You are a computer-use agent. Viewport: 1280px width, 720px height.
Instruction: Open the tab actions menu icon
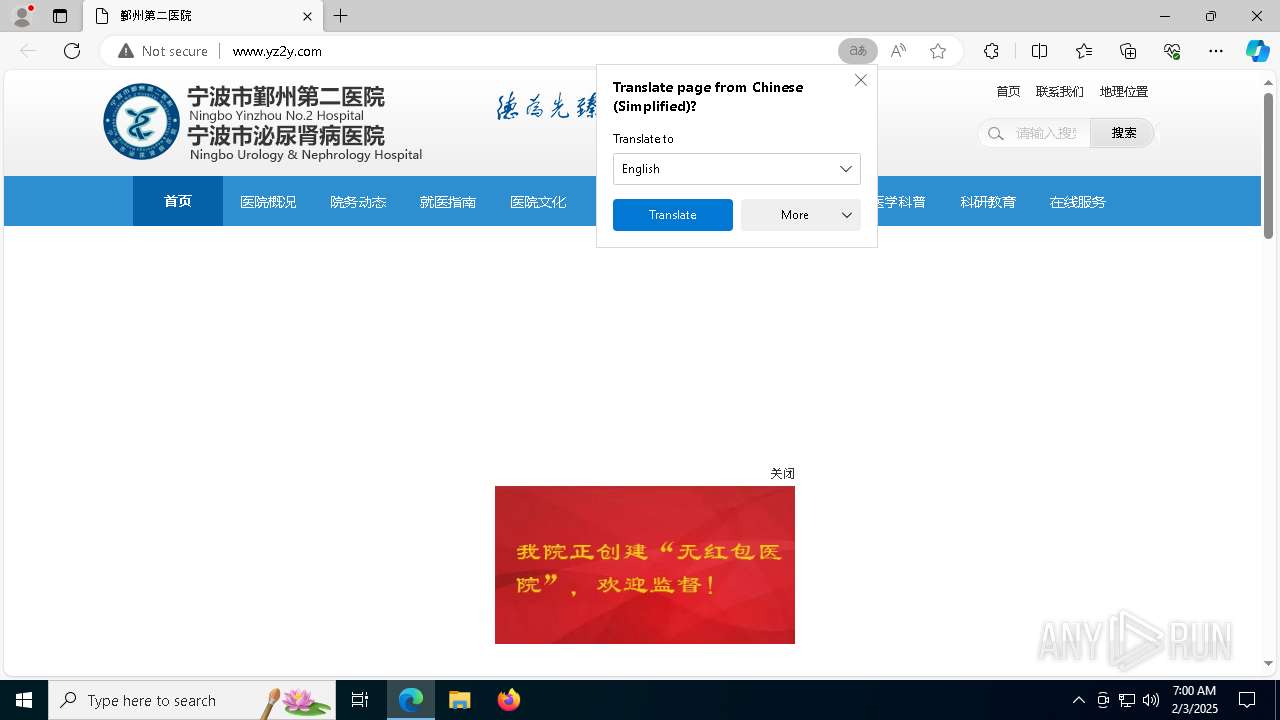[x=60, y=16]
